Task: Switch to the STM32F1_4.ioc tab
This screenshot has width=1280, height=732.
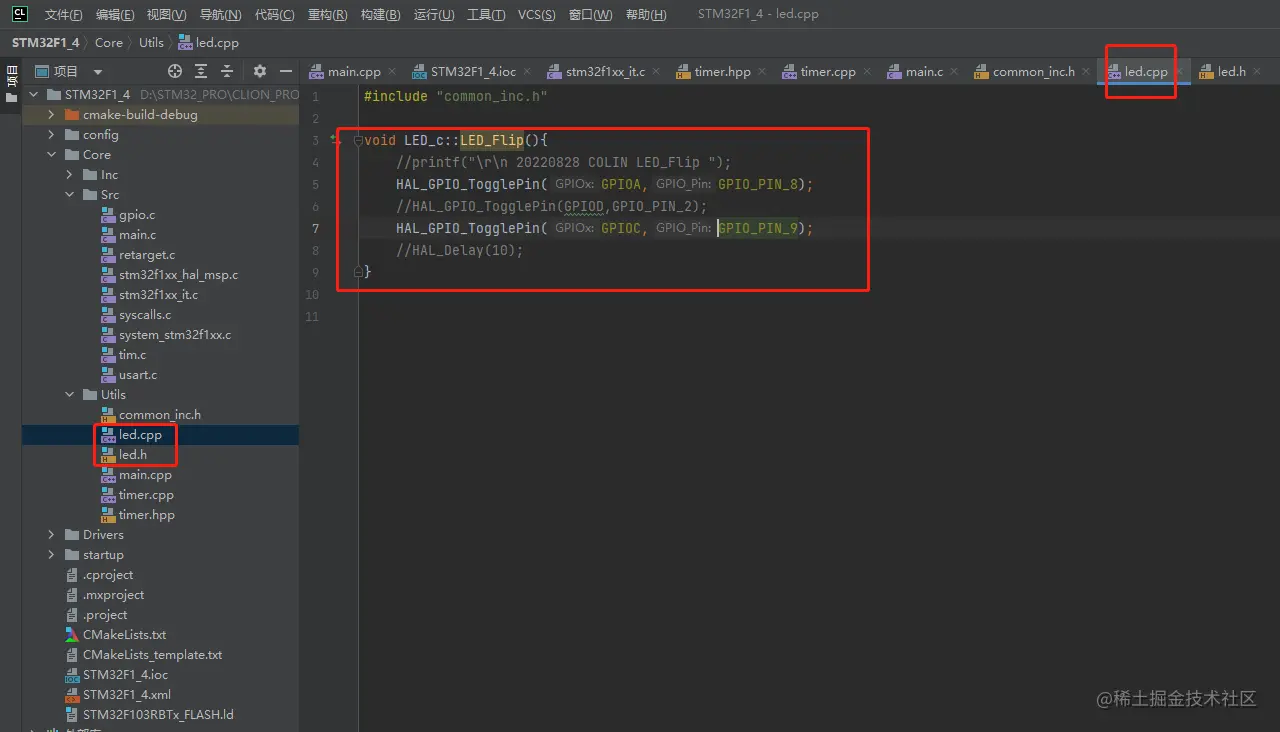Action: coord(473,72)
